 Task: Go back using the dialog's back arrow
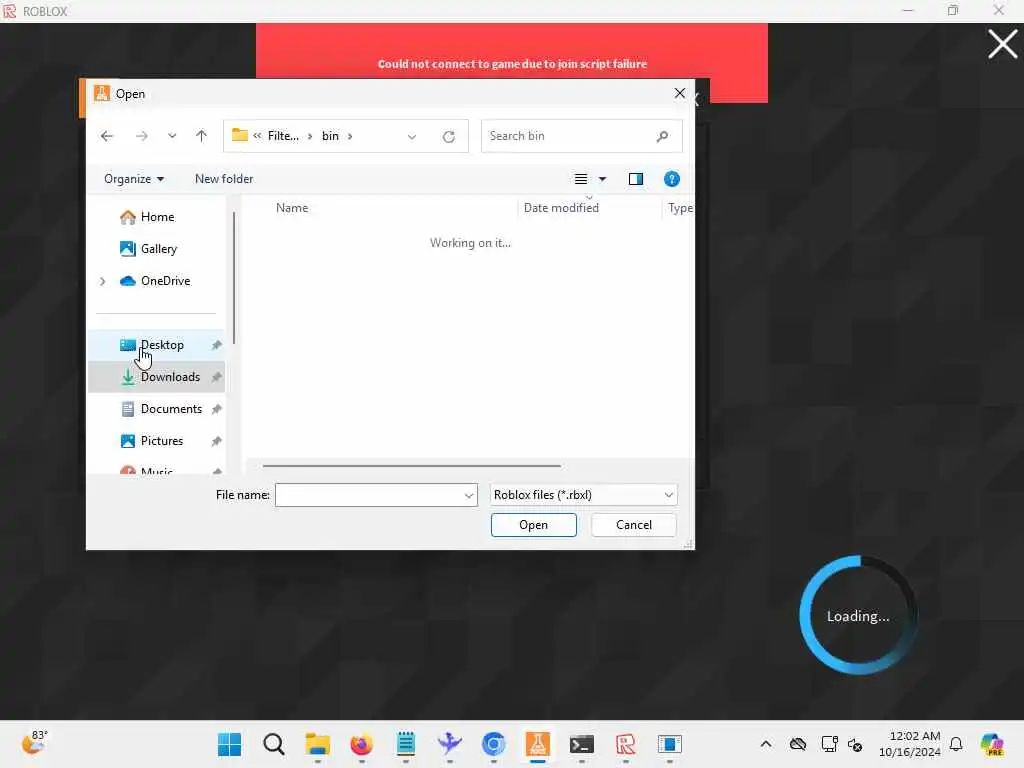(x=107, y=136)
